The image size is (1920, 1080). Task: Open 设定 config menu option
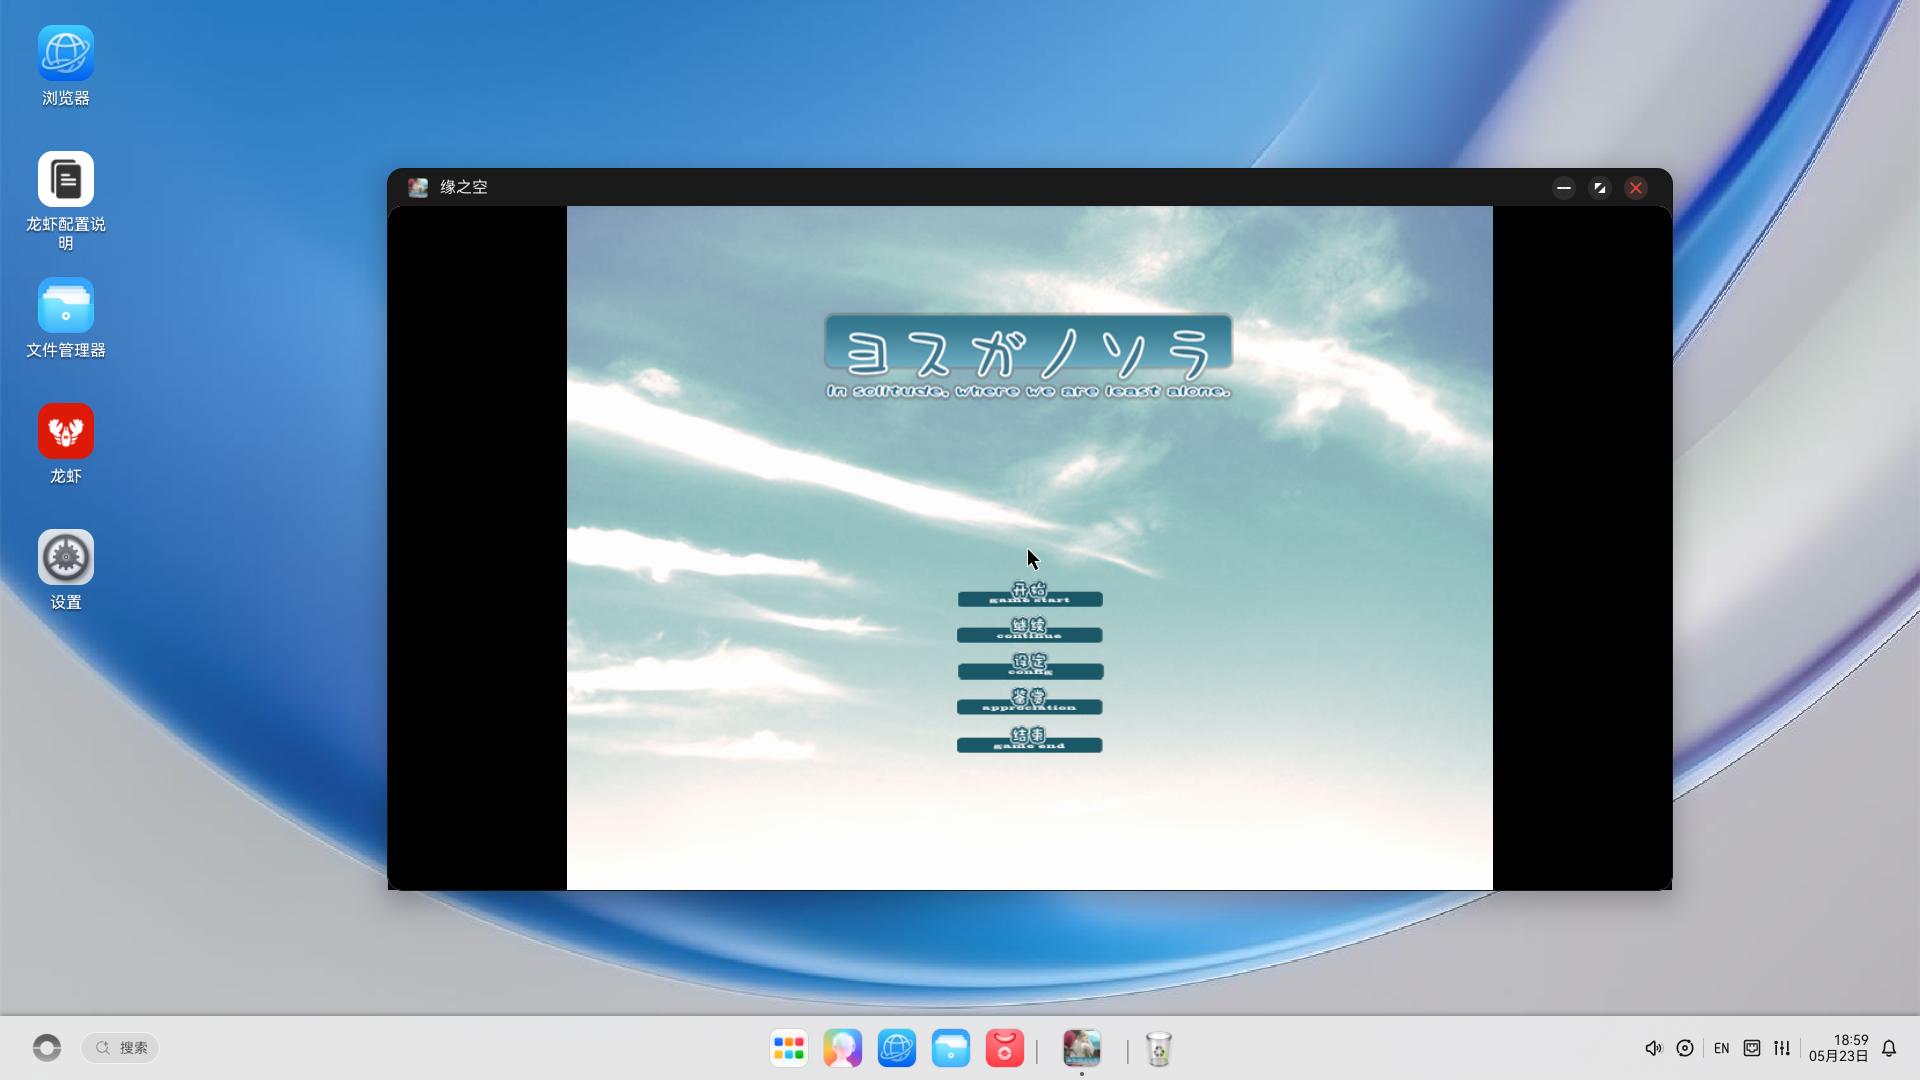[x=1030, y=667]
